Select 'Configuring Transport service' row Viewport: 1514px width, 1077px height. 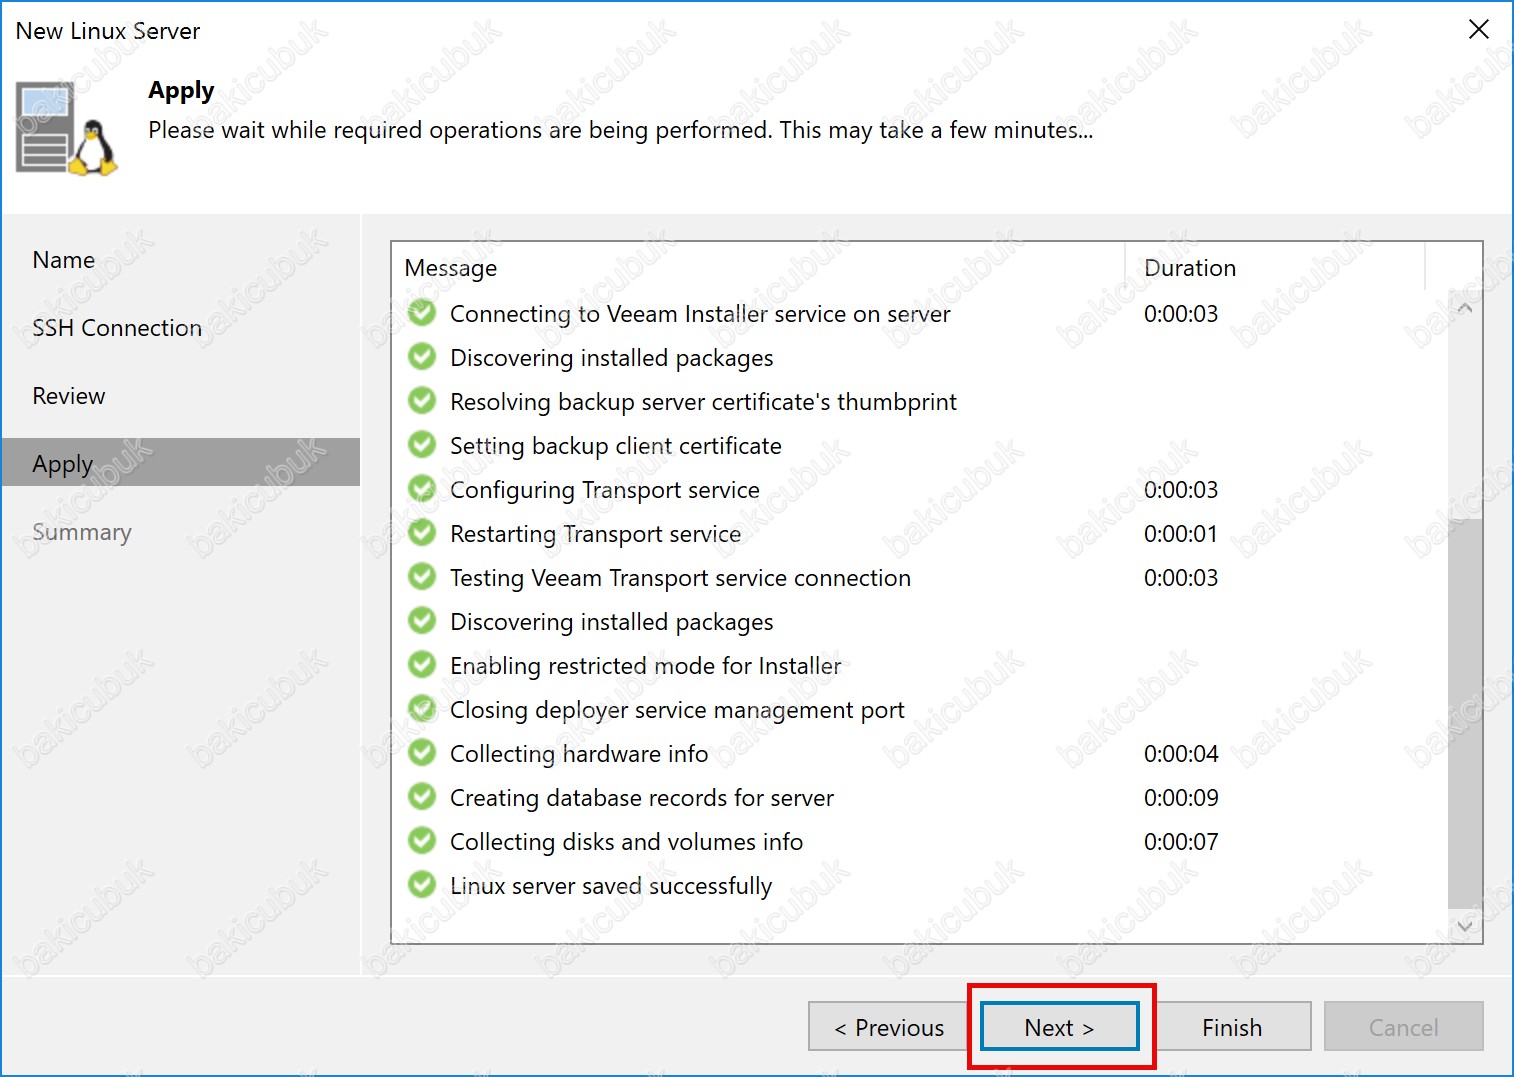point(919,489)
